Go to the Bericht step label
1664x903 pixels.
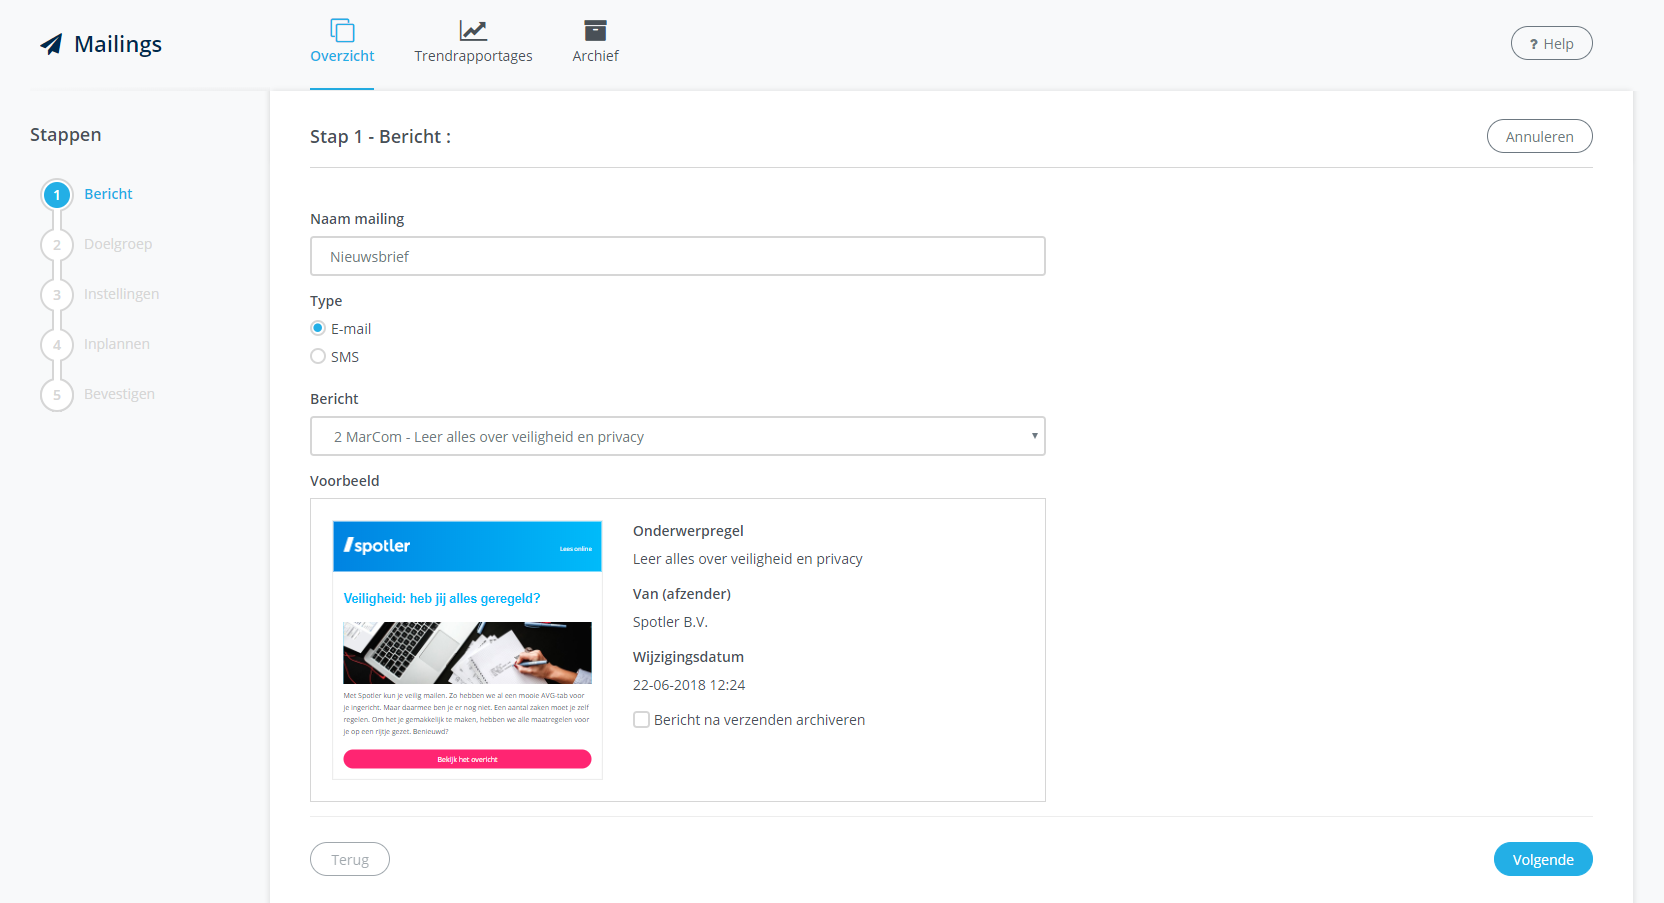pos(108,194)
